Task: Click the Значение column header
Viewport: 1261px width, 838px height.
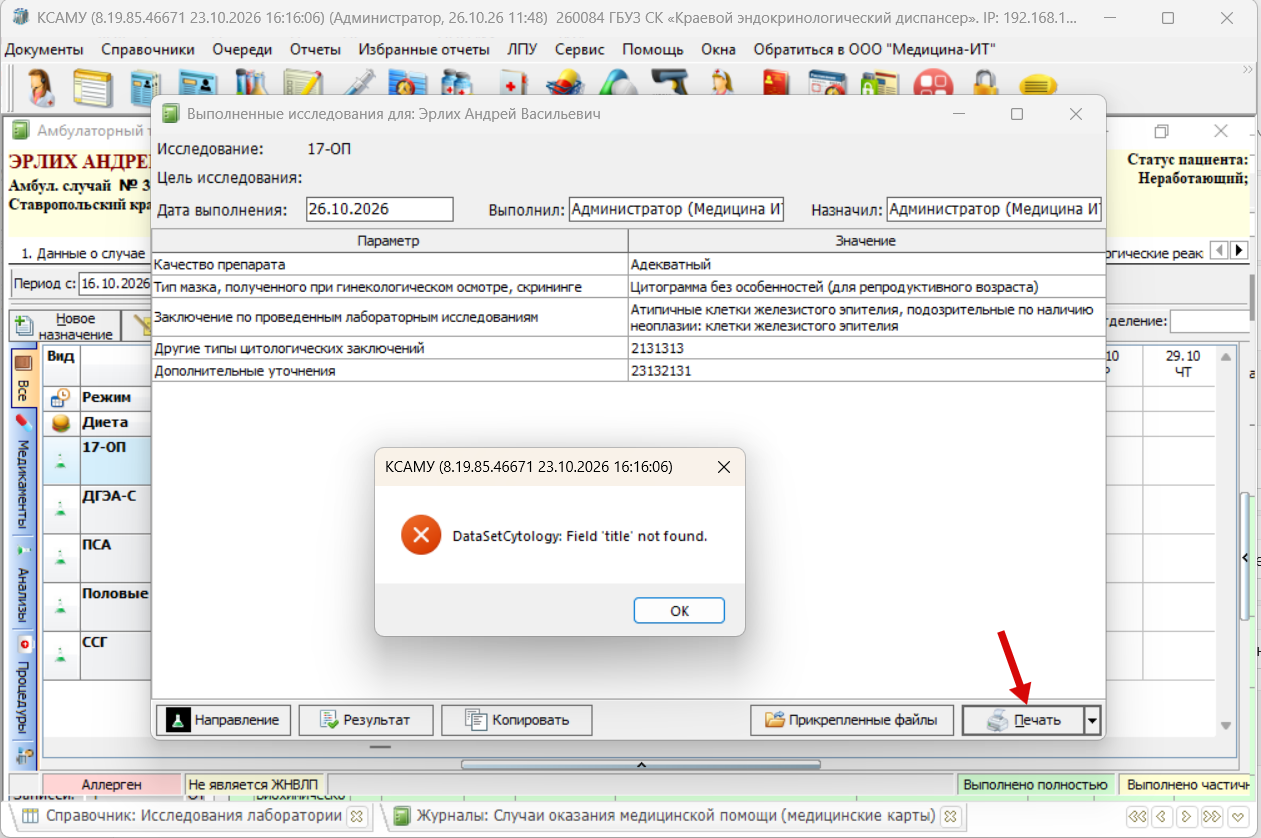Action: [x=866, y=241]
